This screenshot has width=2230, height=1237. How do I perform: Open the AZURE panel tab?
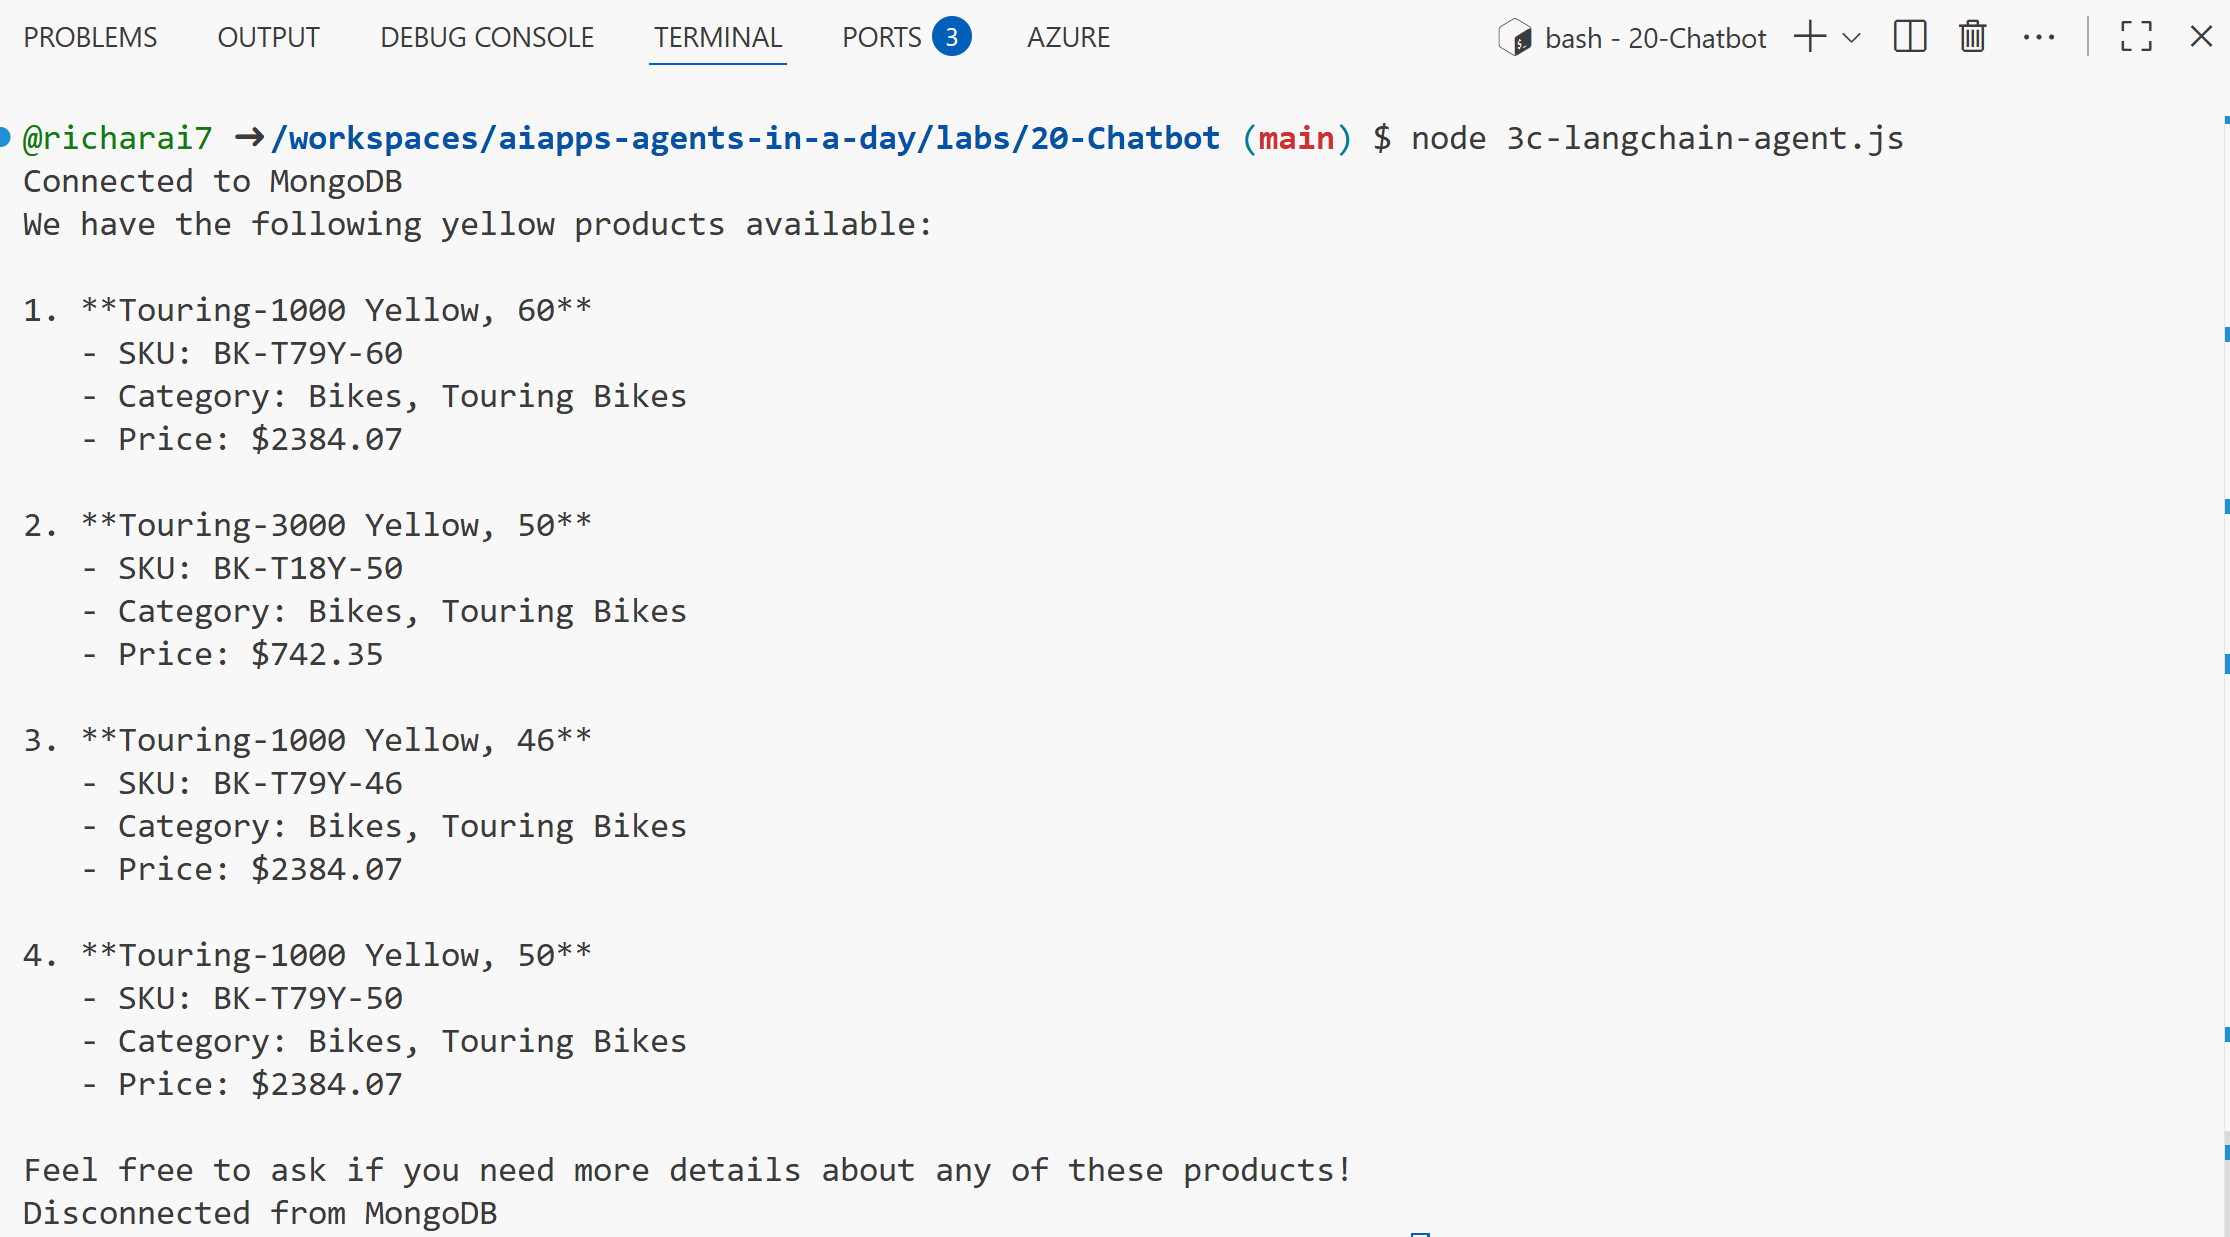[x=1068, y=37]
